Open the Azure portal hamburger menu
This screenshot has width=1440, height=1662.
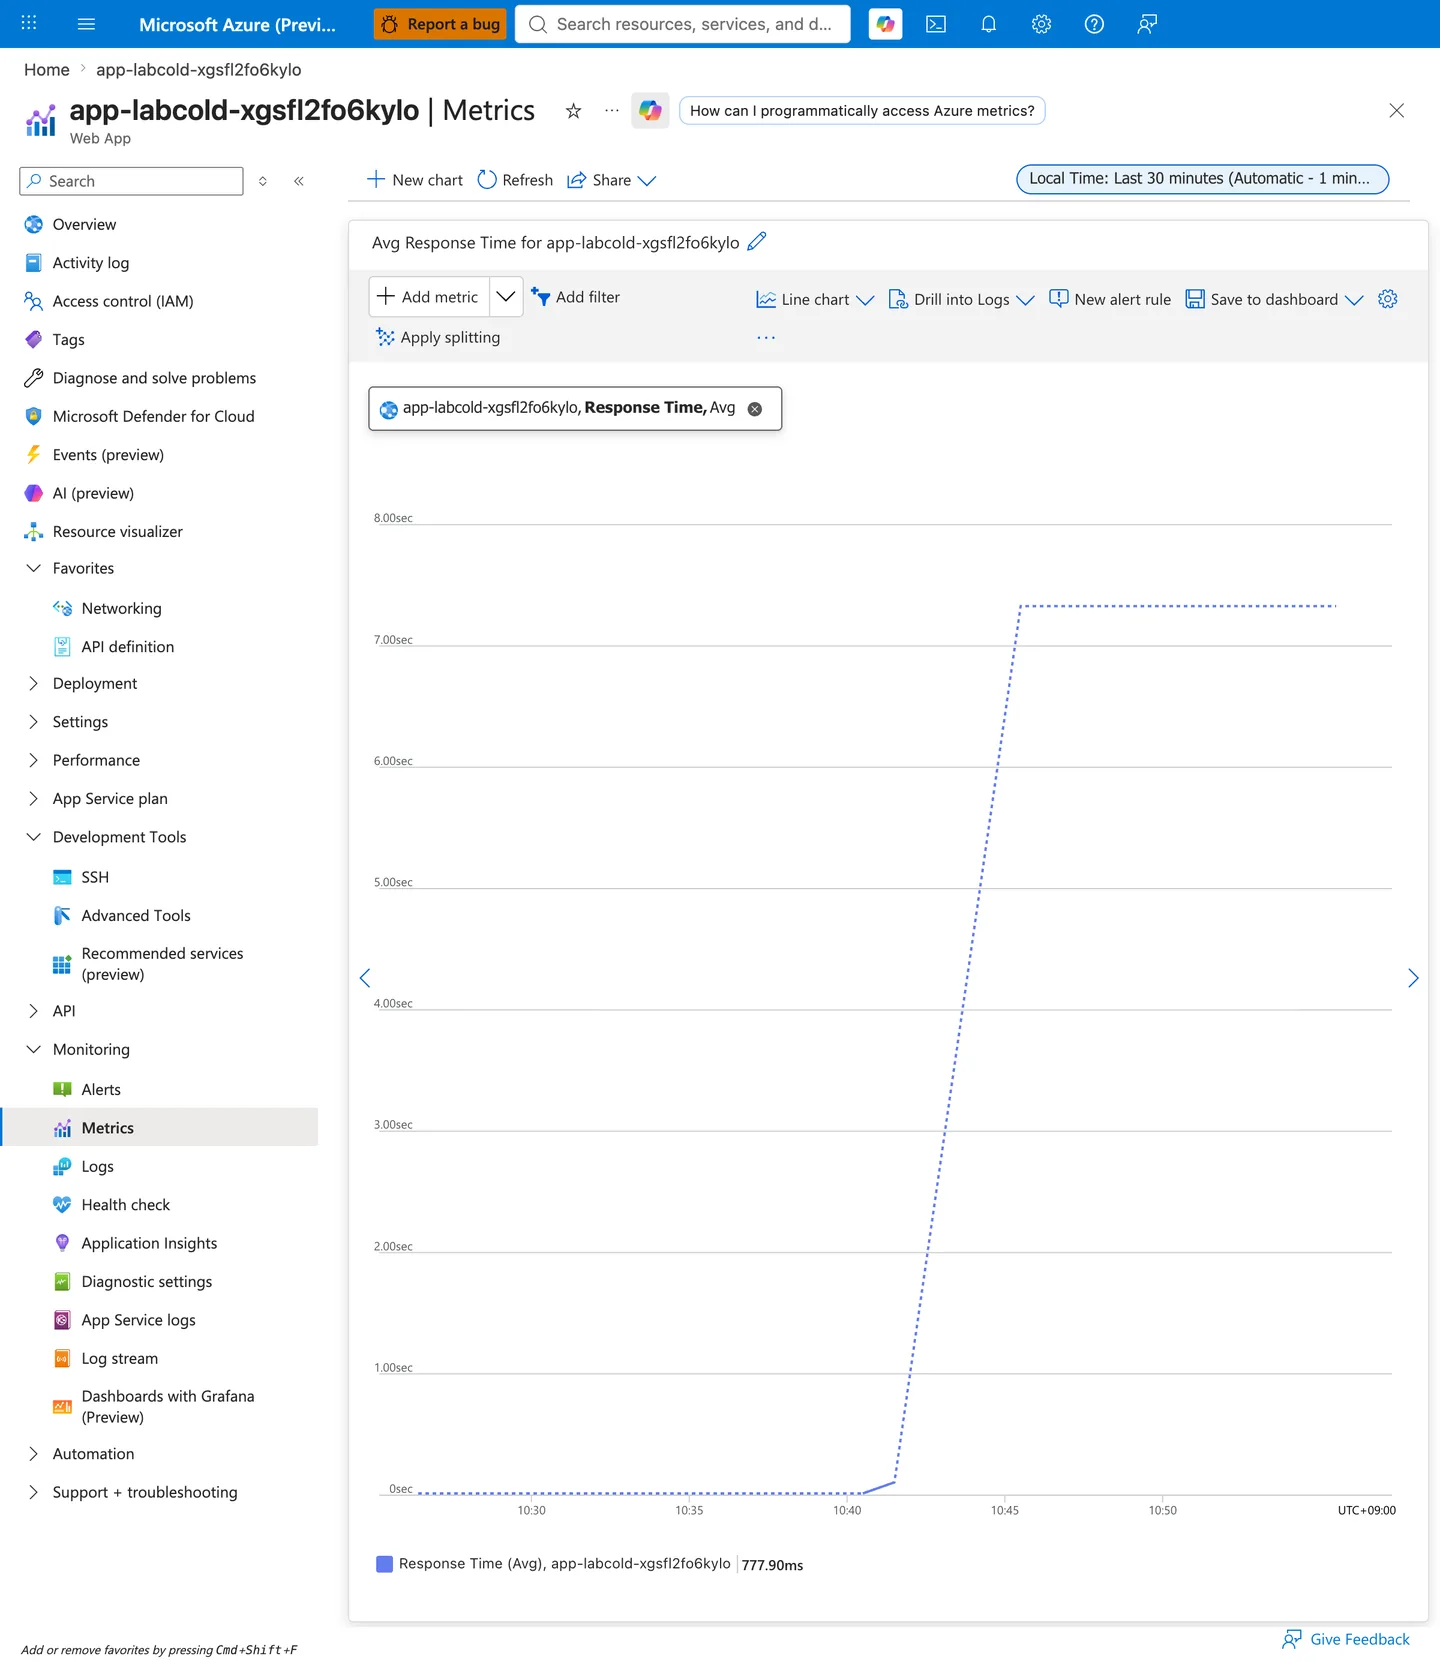pos(86,24)
